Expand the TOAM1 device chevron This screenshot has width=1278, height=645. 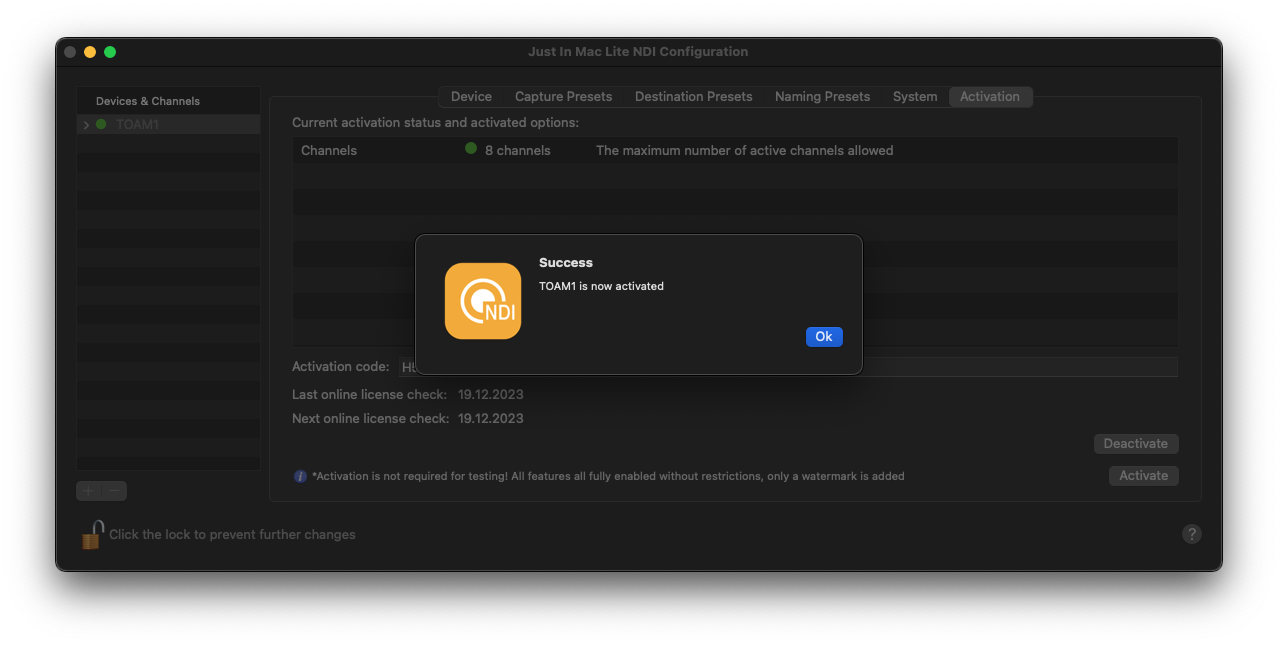click(x=86, y=125)
